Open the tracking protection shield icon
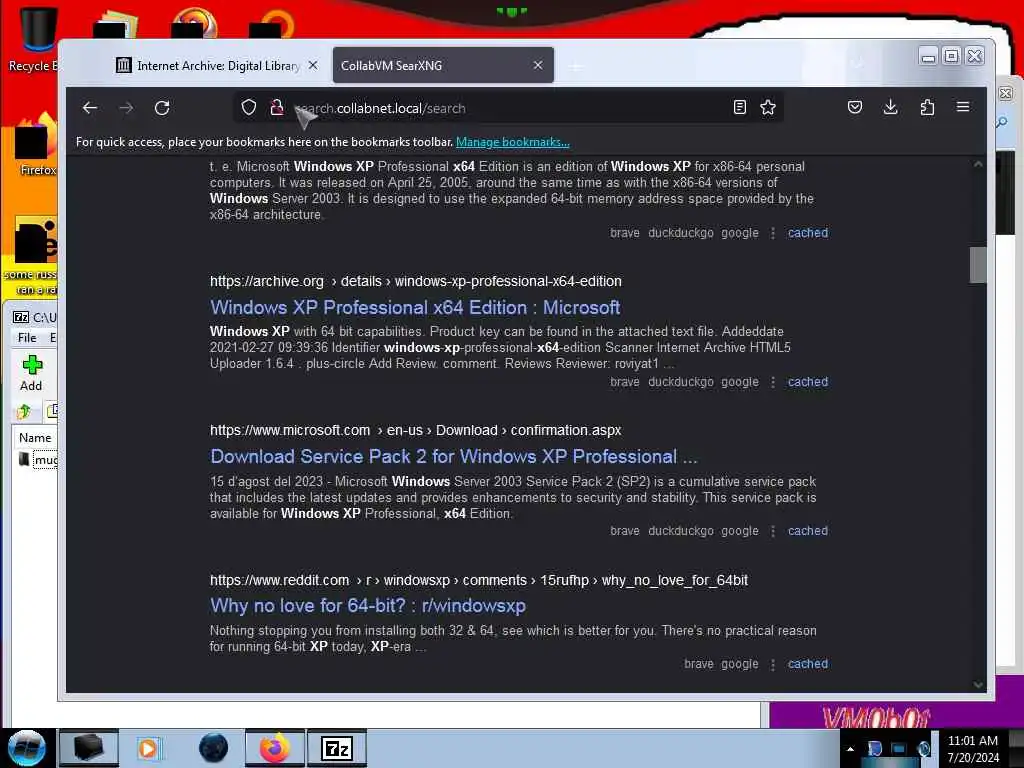The image size is (1024, 768). (x=248, y=107)
